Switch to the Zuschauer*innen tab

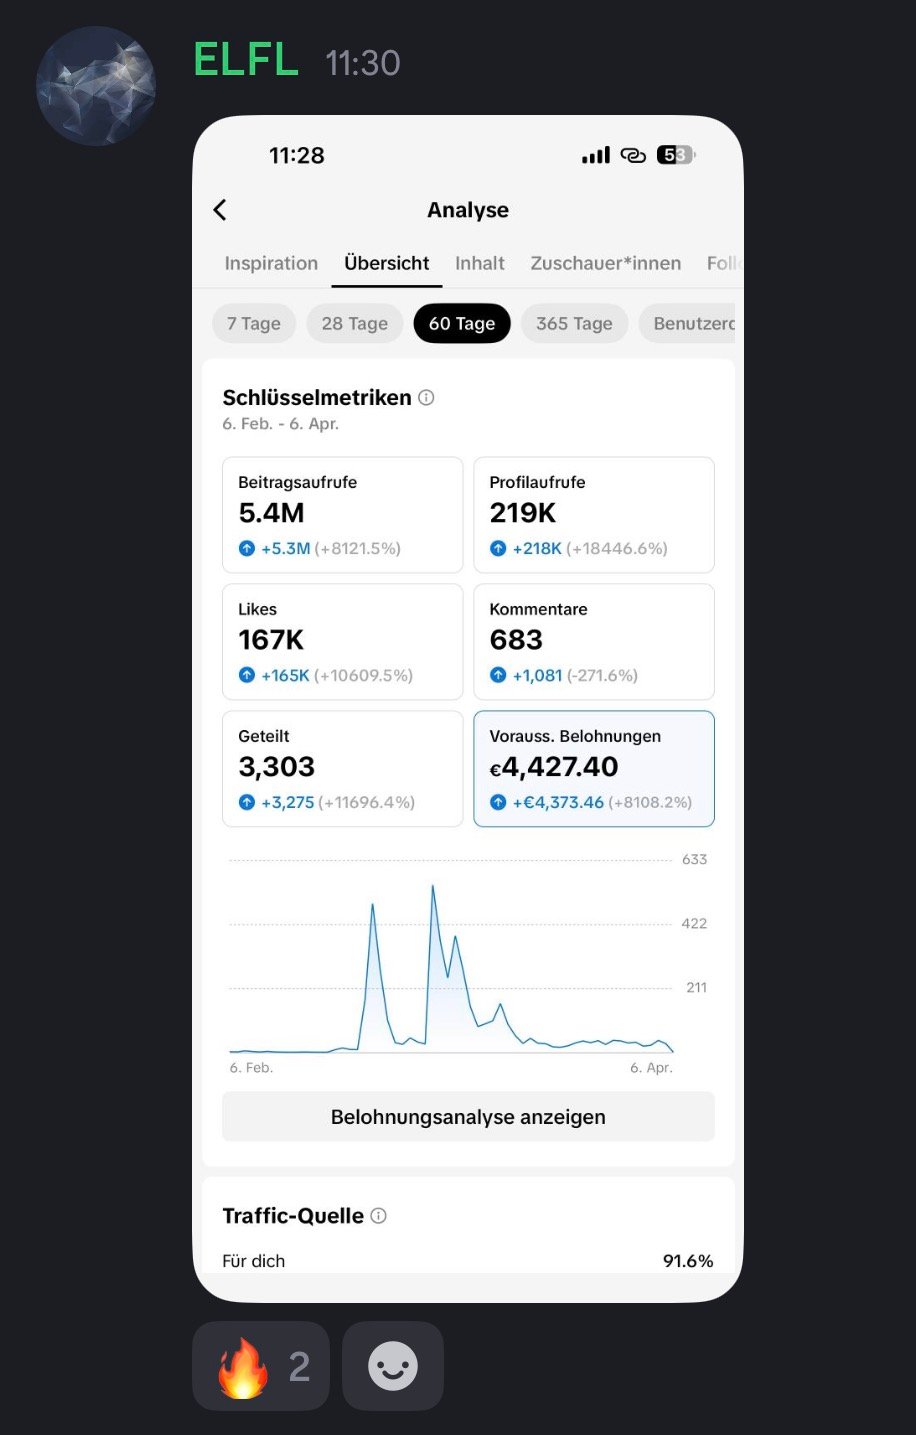click(x=606, y=263)
